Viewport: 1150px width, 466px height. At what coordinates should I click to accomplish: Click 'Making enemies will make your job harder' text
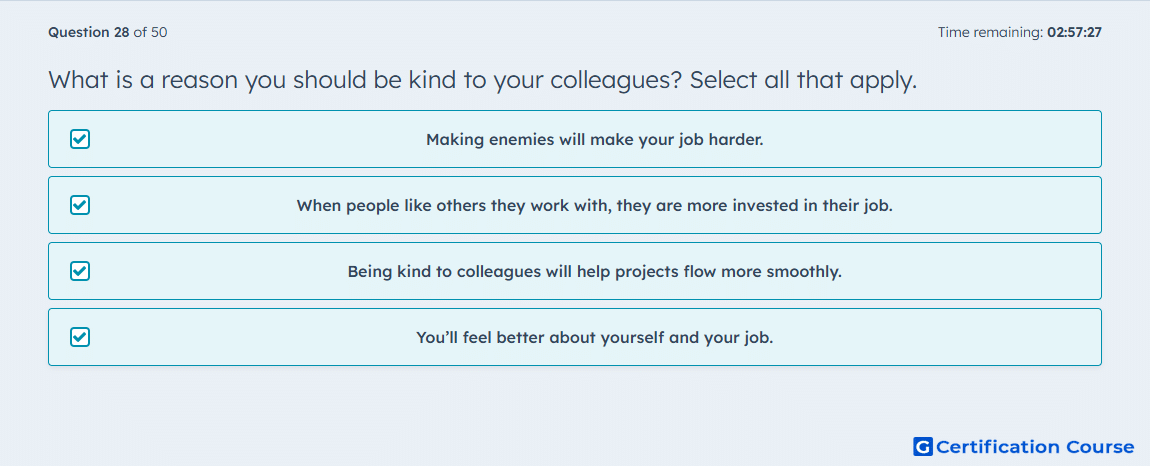point(595,139)
